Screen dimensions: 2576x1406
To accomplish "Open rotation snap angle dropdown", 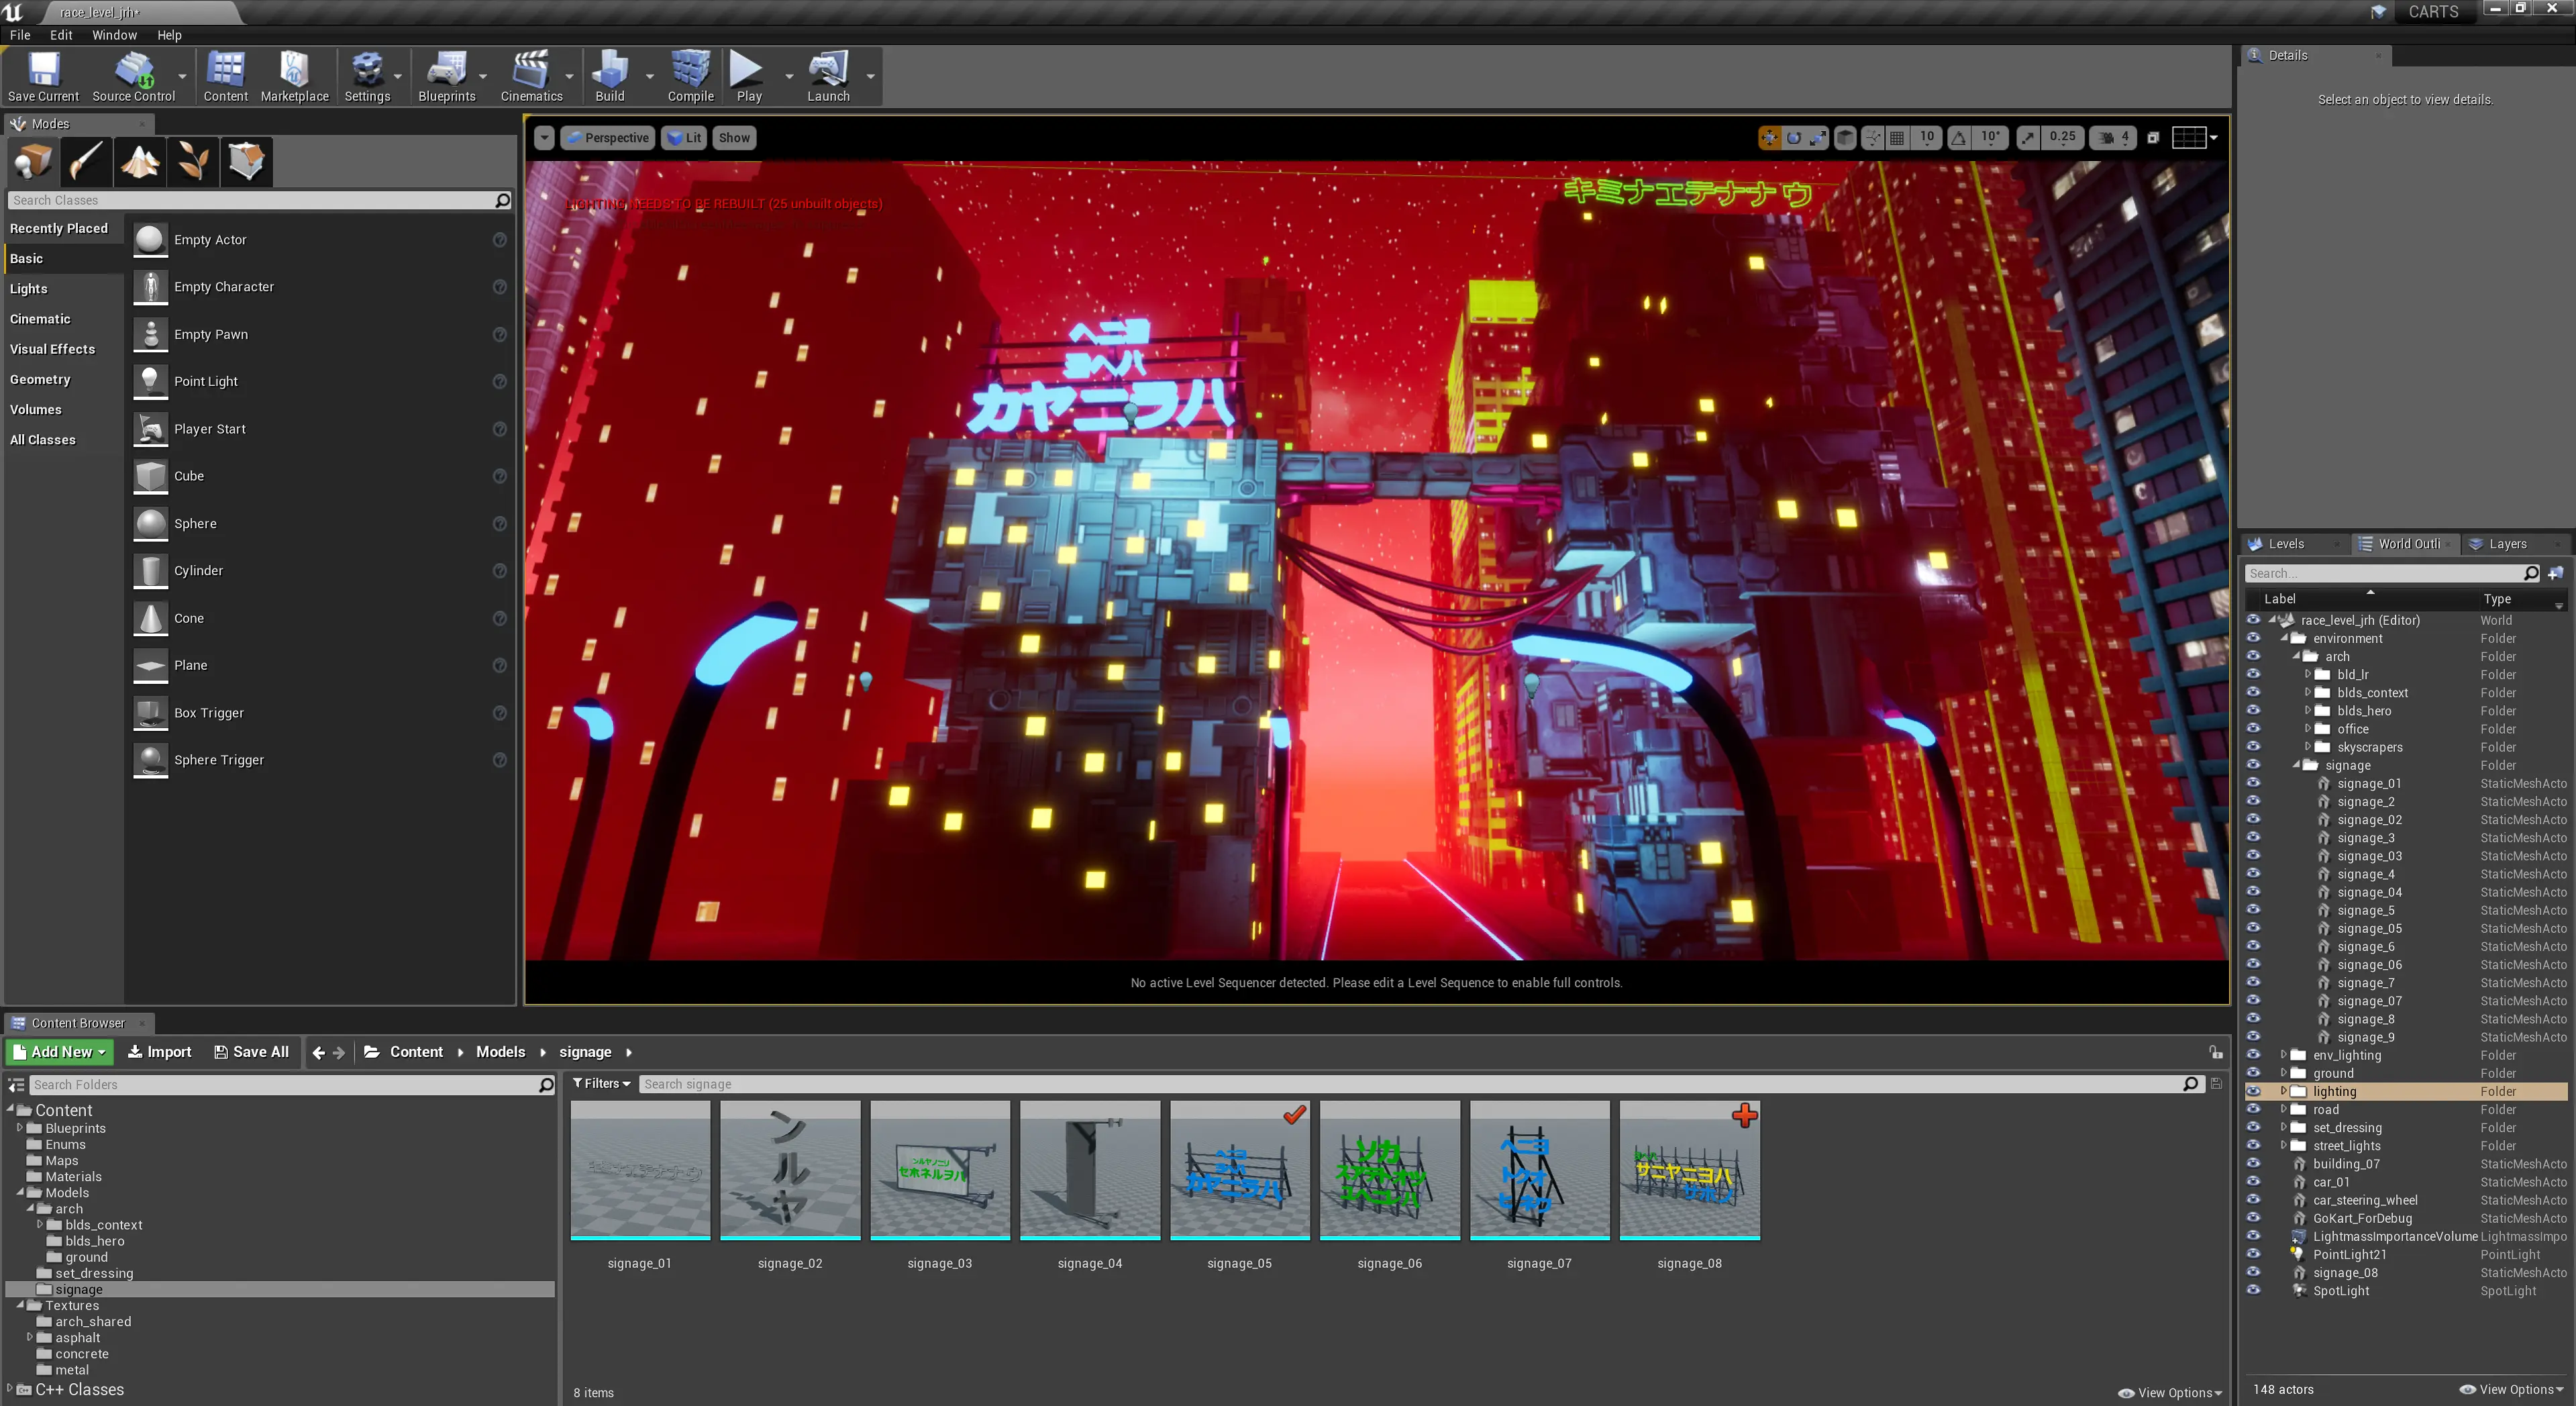I will coord(1990,138).
